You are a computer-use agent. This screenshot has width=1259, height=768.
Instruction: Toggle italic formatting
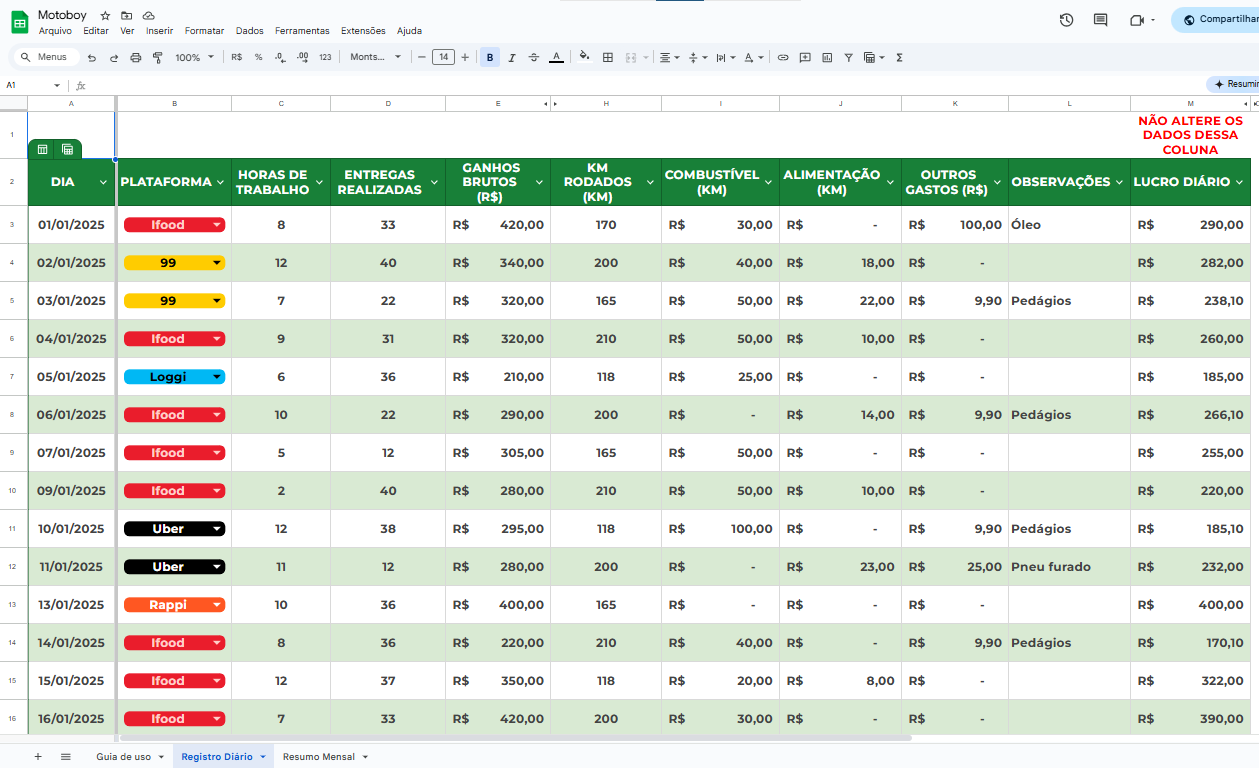(x=512, y=58)
